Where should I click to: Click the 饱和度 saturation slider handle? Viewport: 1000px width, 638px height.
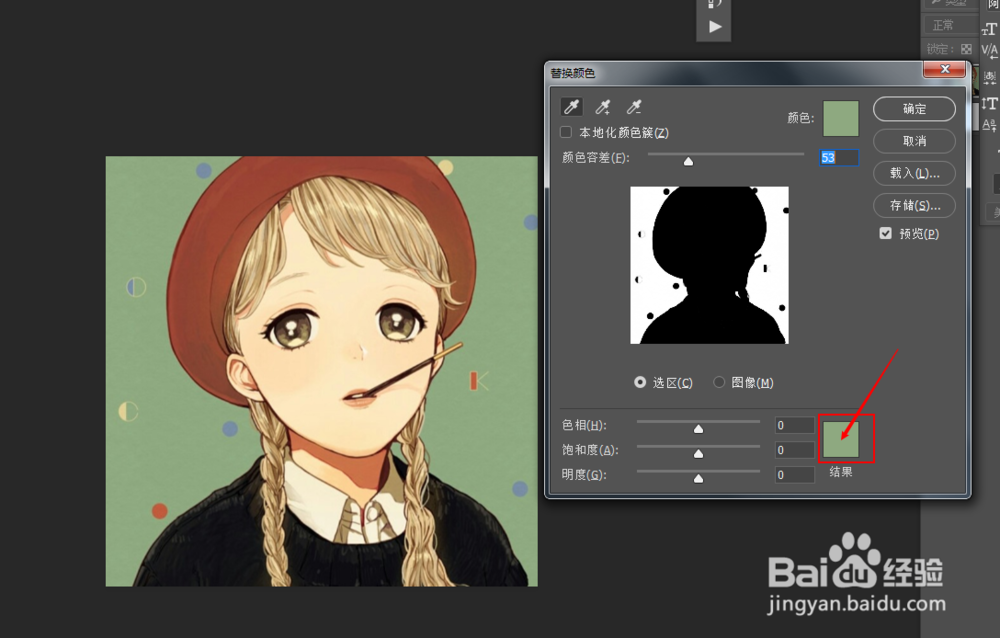coord(698,454)
